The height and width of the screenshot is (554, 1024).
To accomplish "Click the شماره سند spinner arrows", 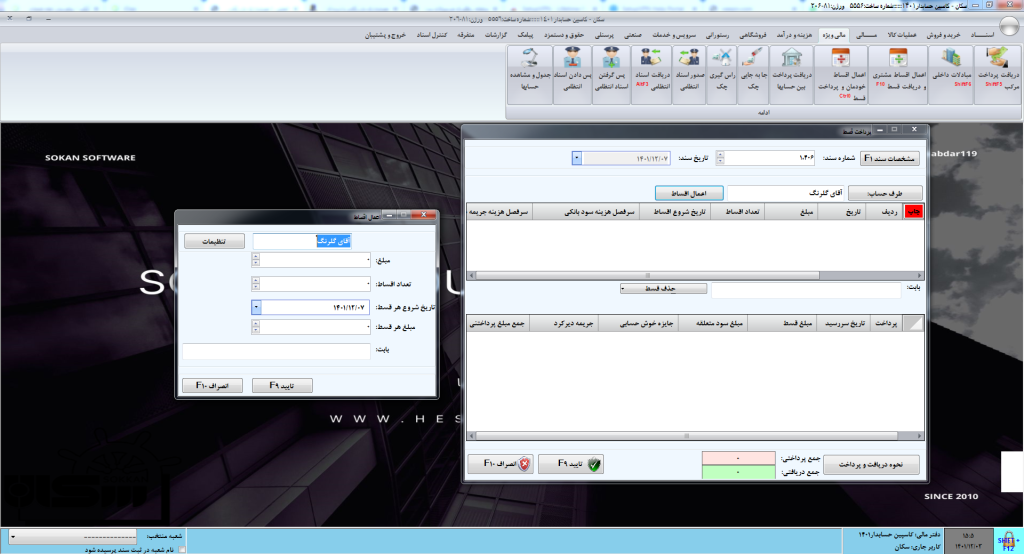I will click(720, 158).
